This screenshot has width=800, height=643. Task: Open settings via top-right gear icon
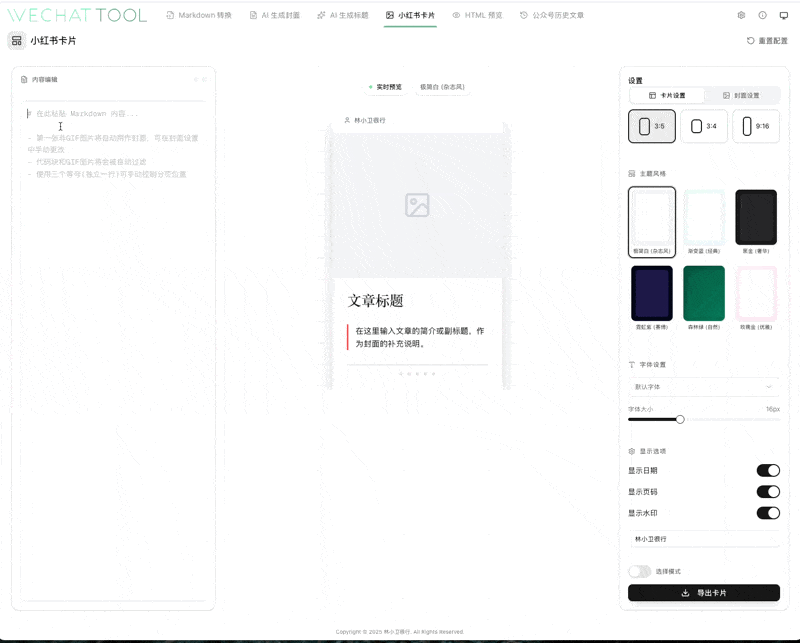pyautogui.click(x=741, y=16)
